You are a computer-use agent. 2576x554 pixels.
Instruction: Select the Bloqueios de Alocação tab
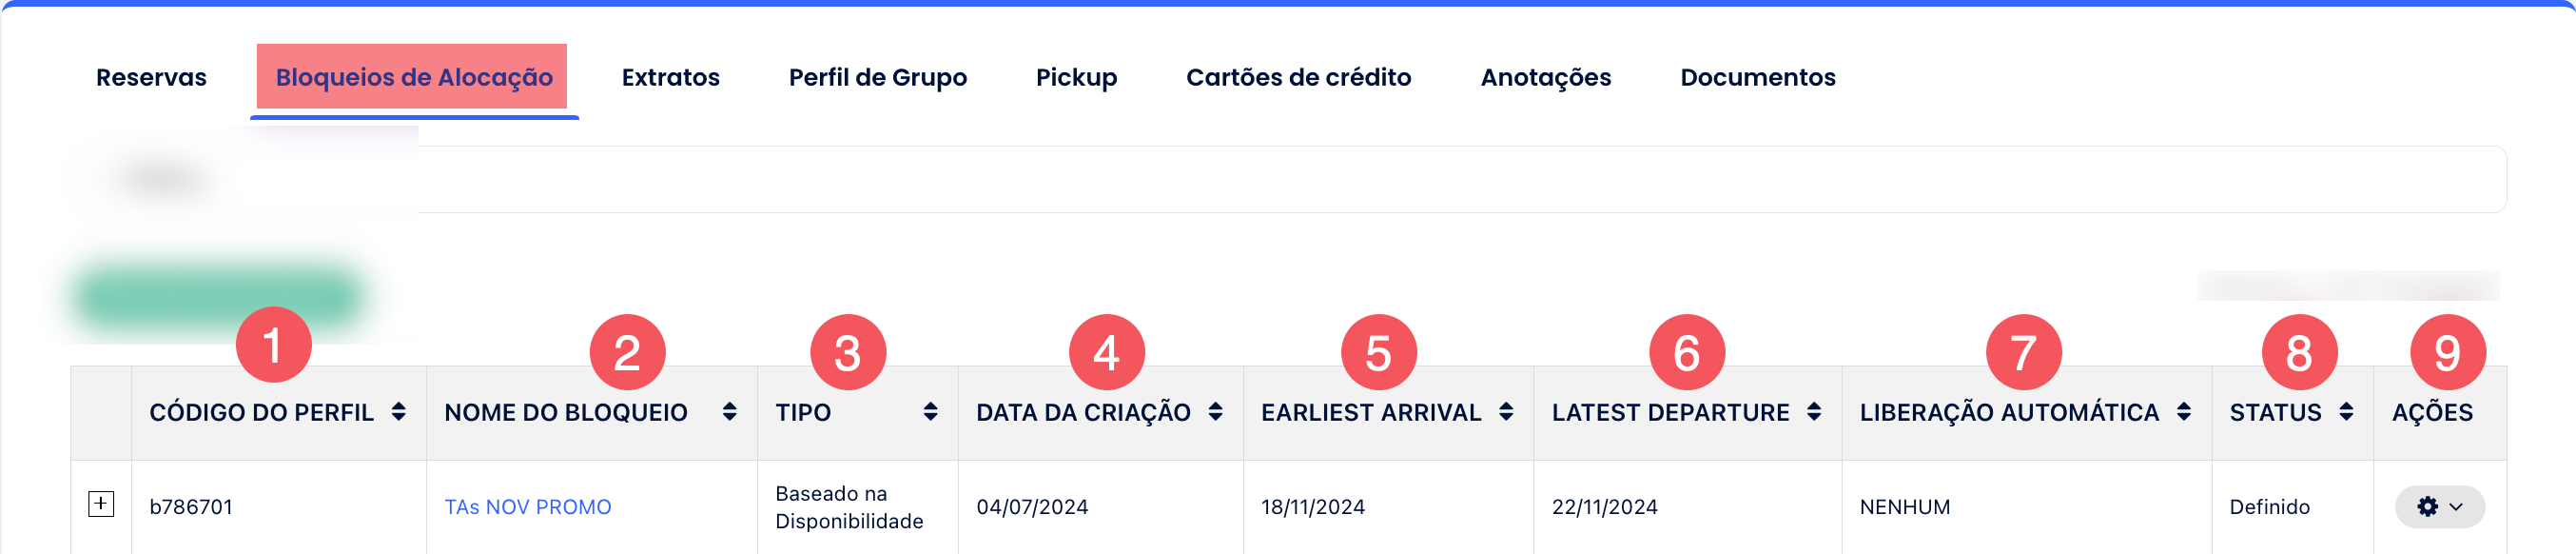coord(413,77)
